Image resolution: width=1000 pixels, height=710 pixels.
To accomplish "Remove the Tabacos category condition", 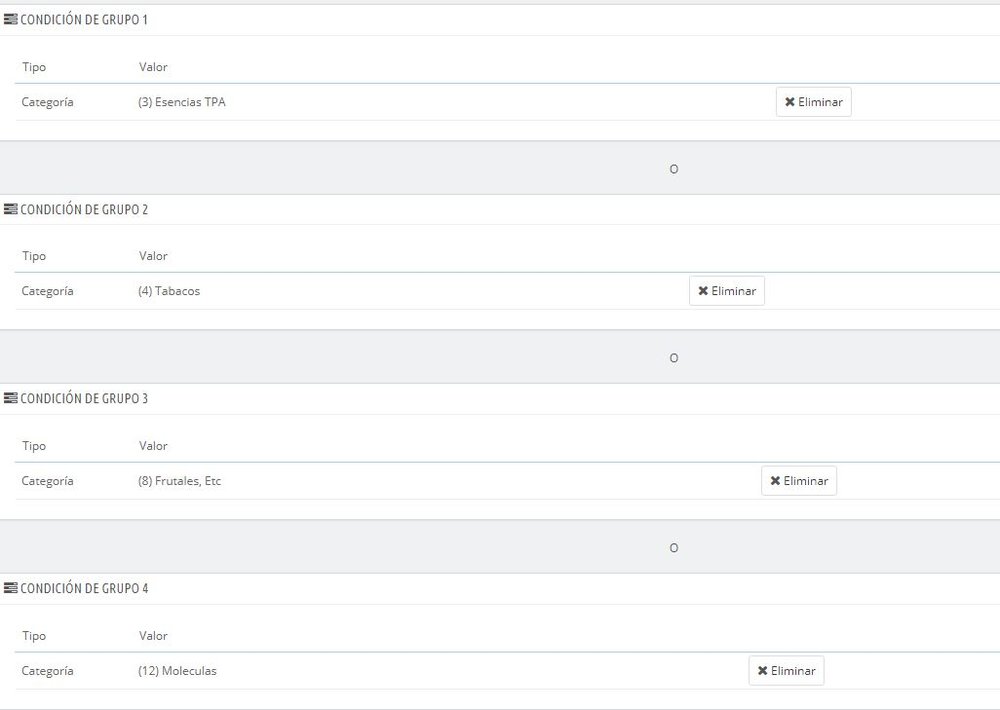I will pyautogui.click(x=726, y=291).
